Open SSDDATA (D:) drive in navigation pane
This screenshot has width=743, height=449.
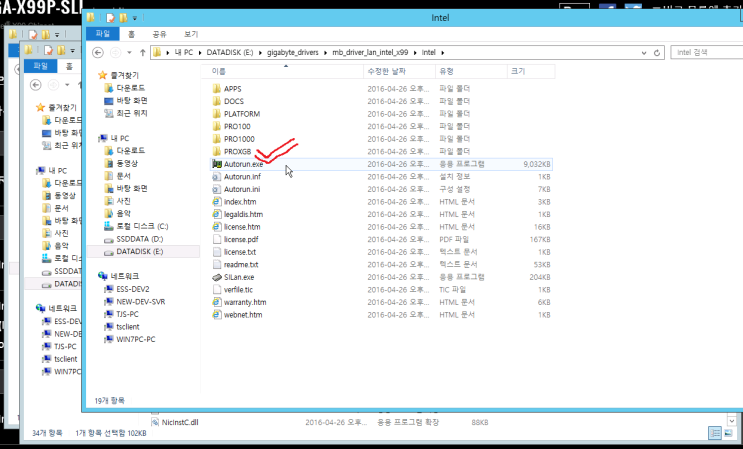click(139, 239)
